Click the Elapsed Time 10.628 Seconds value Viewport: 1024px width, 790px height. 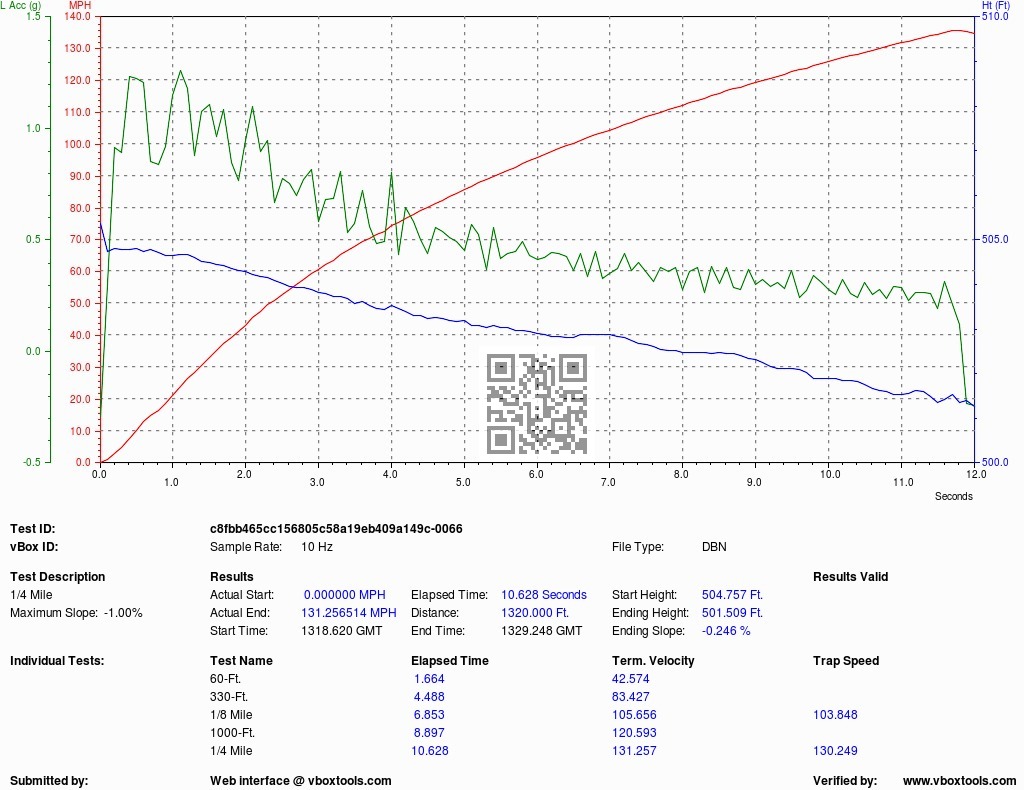[x=544, y=595]
